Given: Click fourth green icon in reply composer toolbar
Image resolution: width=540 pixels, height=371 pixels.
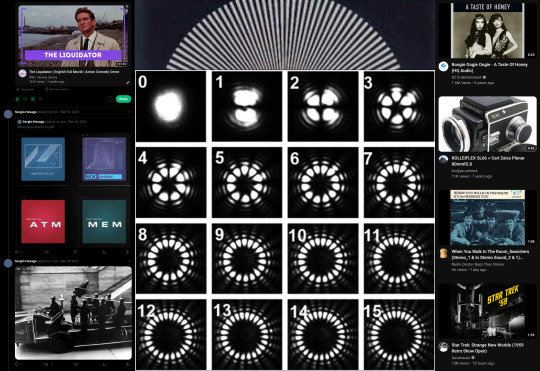Looking at the screenshot, I should [40, 99].
